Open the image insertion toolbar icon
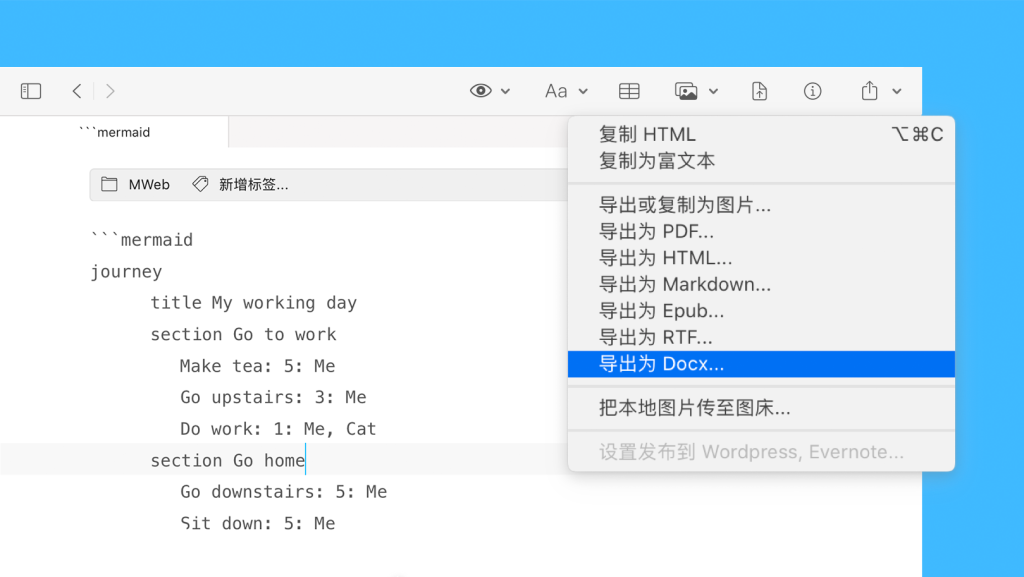The width and height of the screenshot is (1024, 577). 688,91
